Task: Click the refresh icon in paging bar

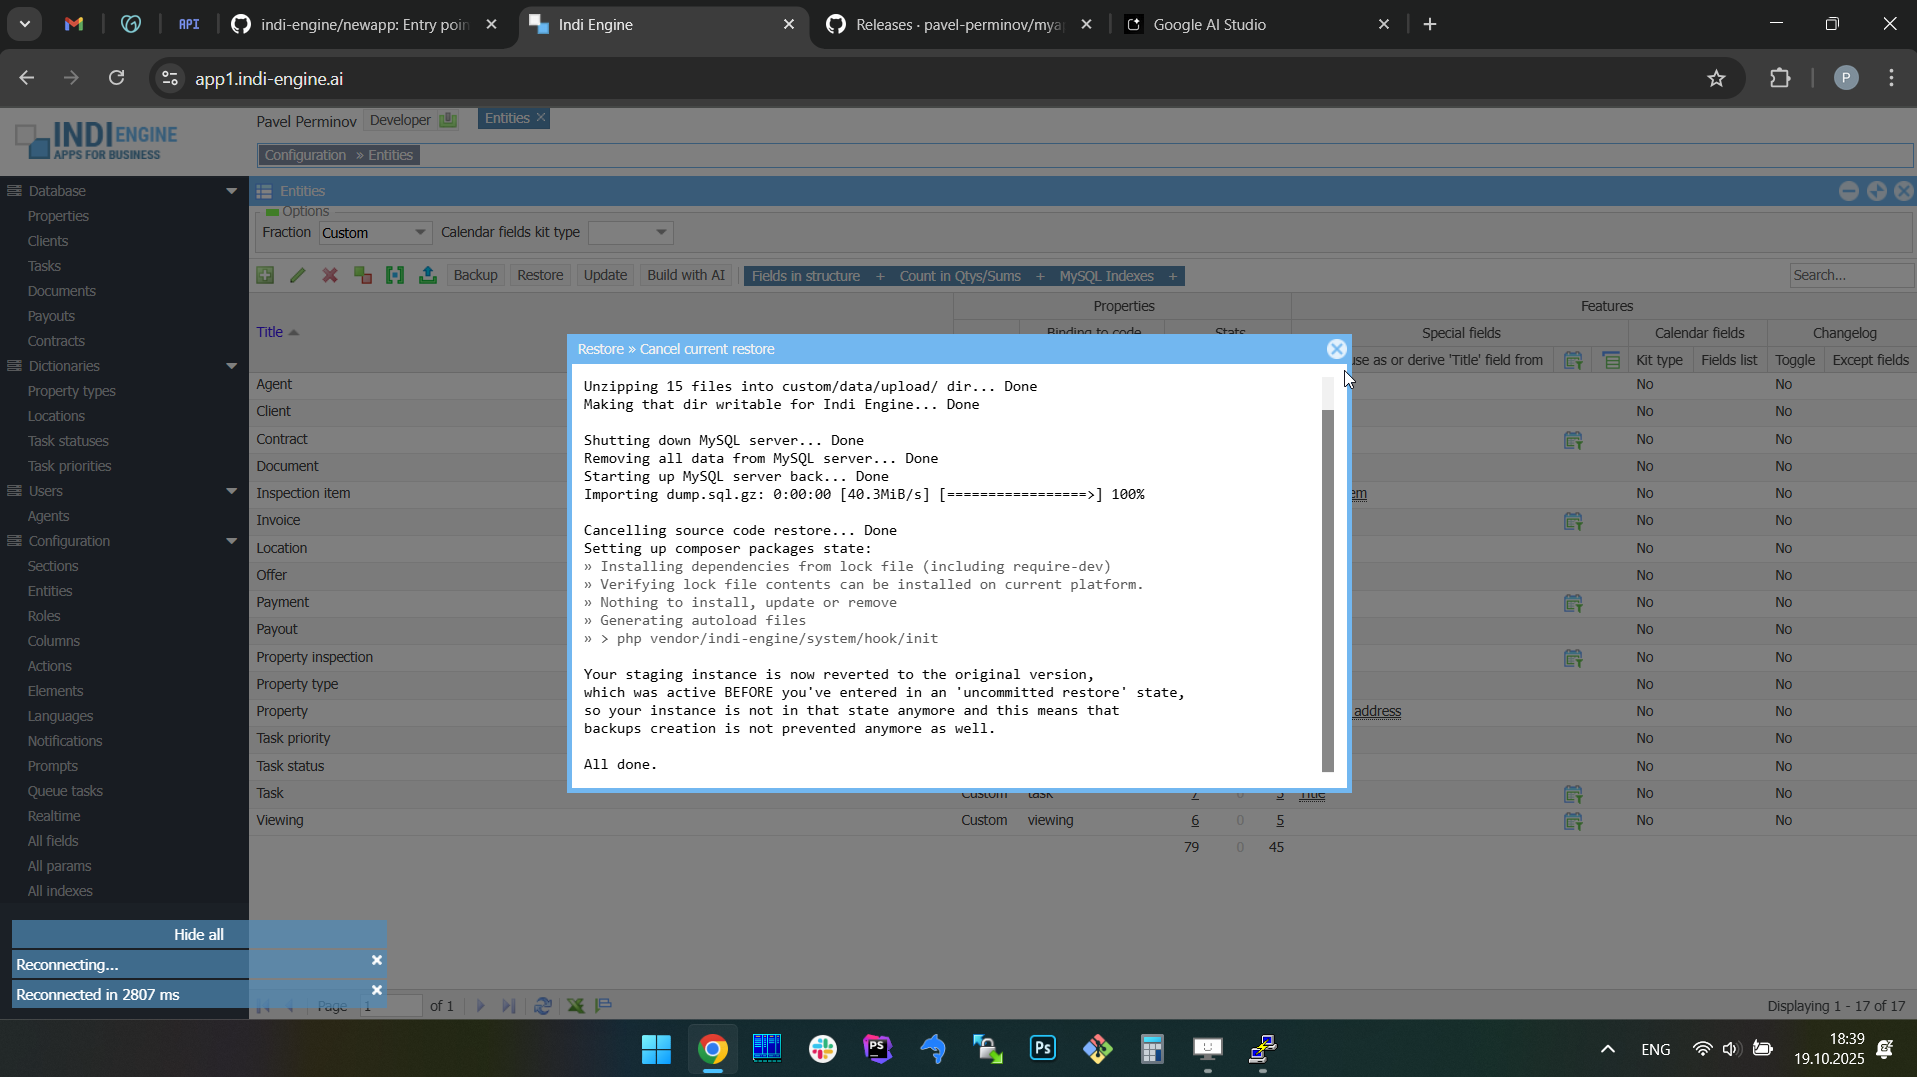Action: click(x=543, y=1006)
